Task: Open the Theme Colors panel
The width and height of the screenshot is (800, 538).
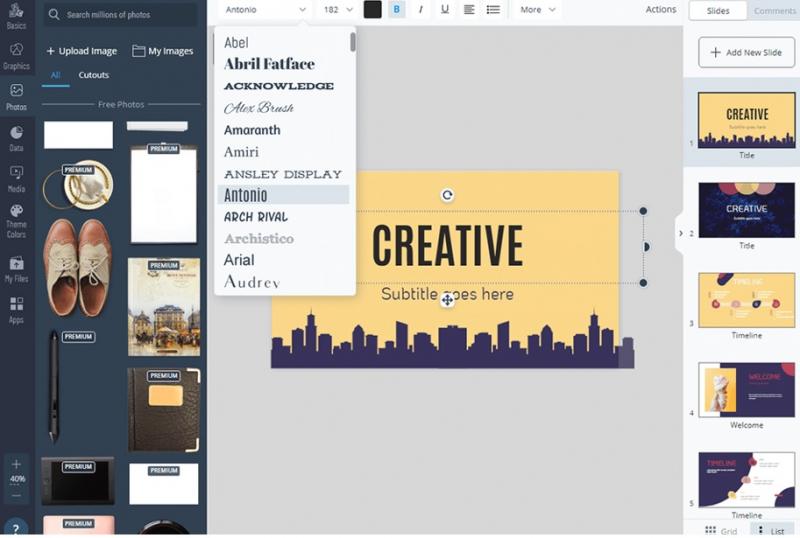Action: pyautogui.click(x=16, y=222)
